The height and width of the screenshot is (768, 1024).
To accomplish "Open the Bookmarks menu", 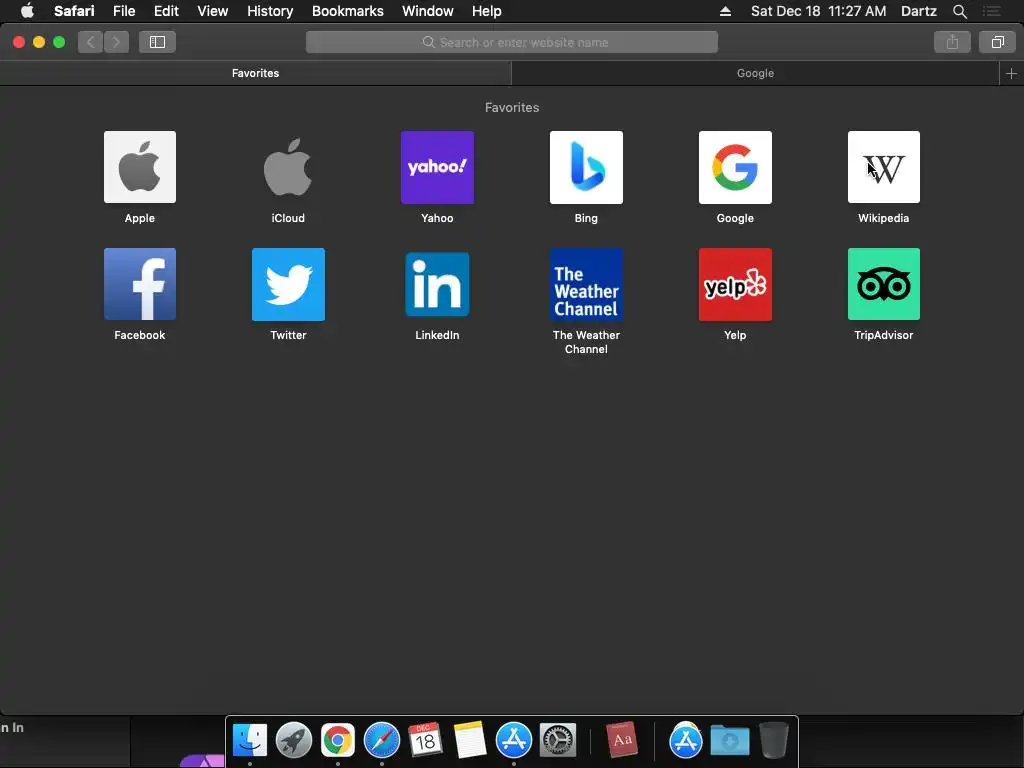I will click(347, 11).
